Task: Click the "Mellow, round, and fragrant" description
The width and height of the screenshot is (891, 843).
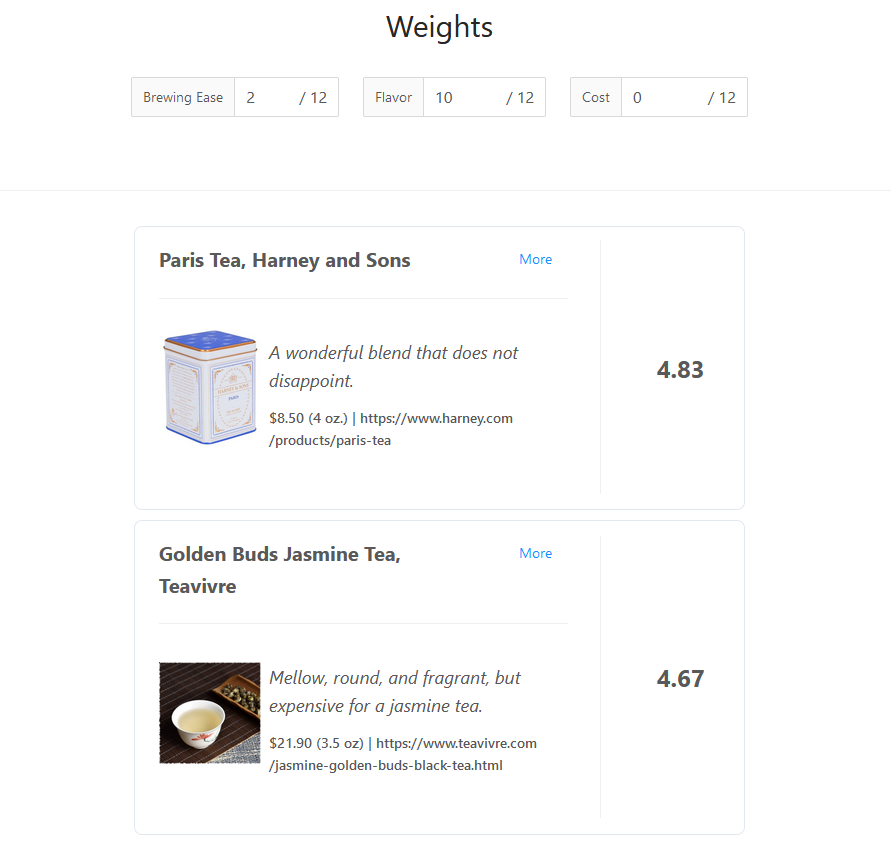Action: [x=395, y=691]
